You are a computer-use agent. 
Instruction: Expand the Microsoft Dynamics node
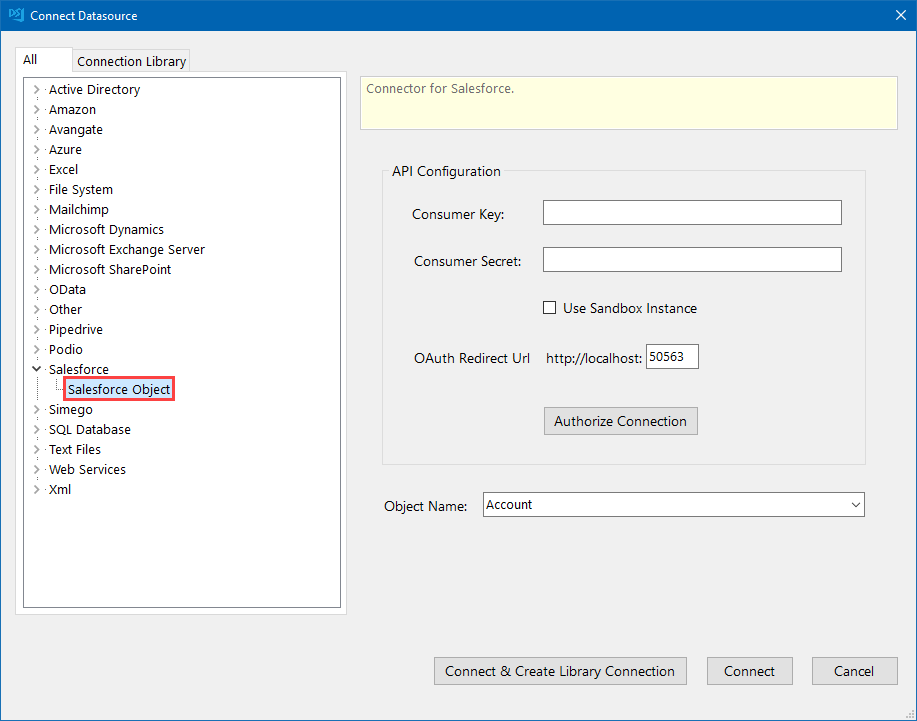tap(36, 229)
